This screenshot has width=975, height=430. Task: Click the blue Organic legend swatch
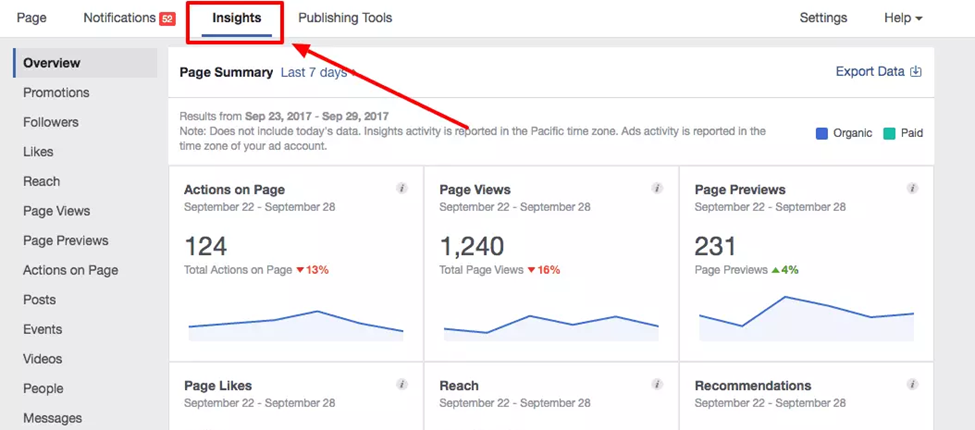click(821, 133)
